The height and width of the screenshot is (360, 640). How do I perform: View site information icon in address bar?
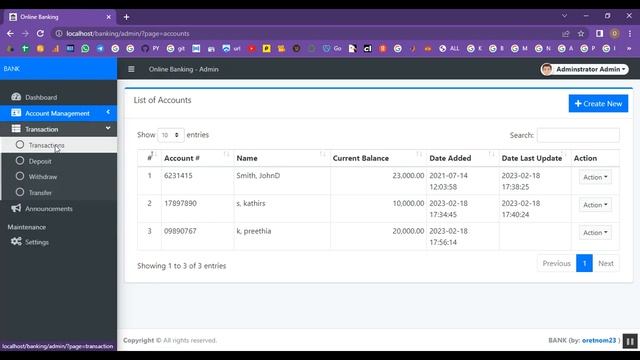click(59, 33)
